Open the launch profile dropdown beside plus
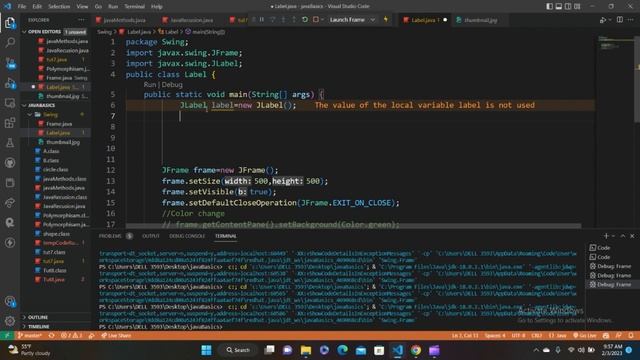 [613, 236]
